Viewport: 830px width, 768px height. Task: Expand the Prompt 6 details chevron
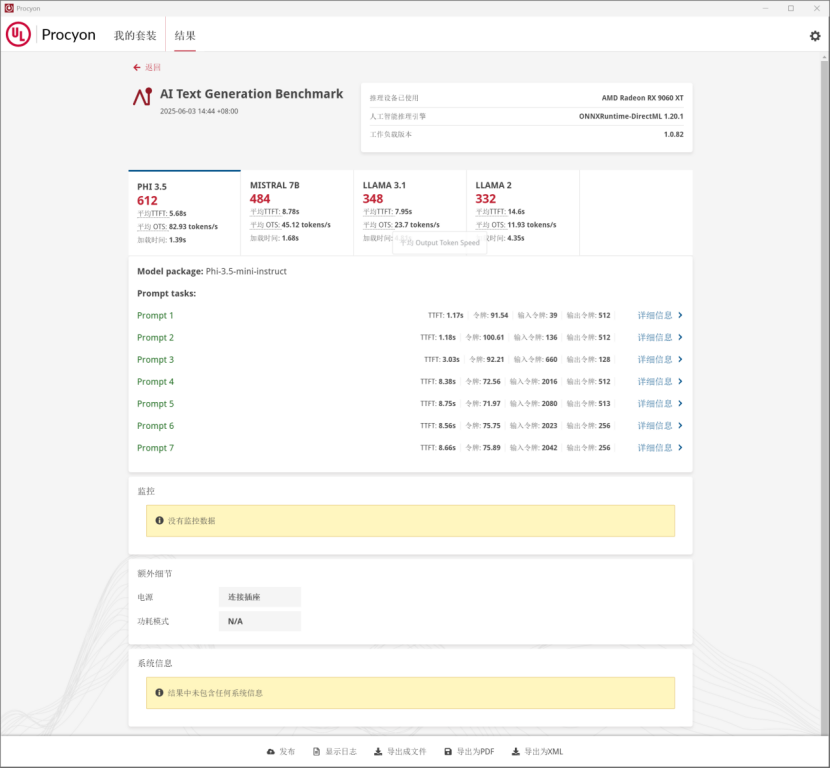click(x=680, y=426)
